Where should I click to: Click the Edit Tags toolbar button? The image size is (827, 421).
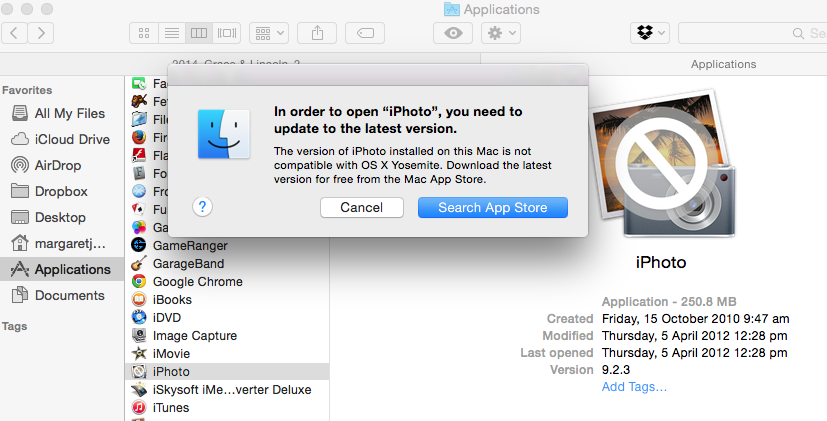pyautogui.click(x=365, y=33)
